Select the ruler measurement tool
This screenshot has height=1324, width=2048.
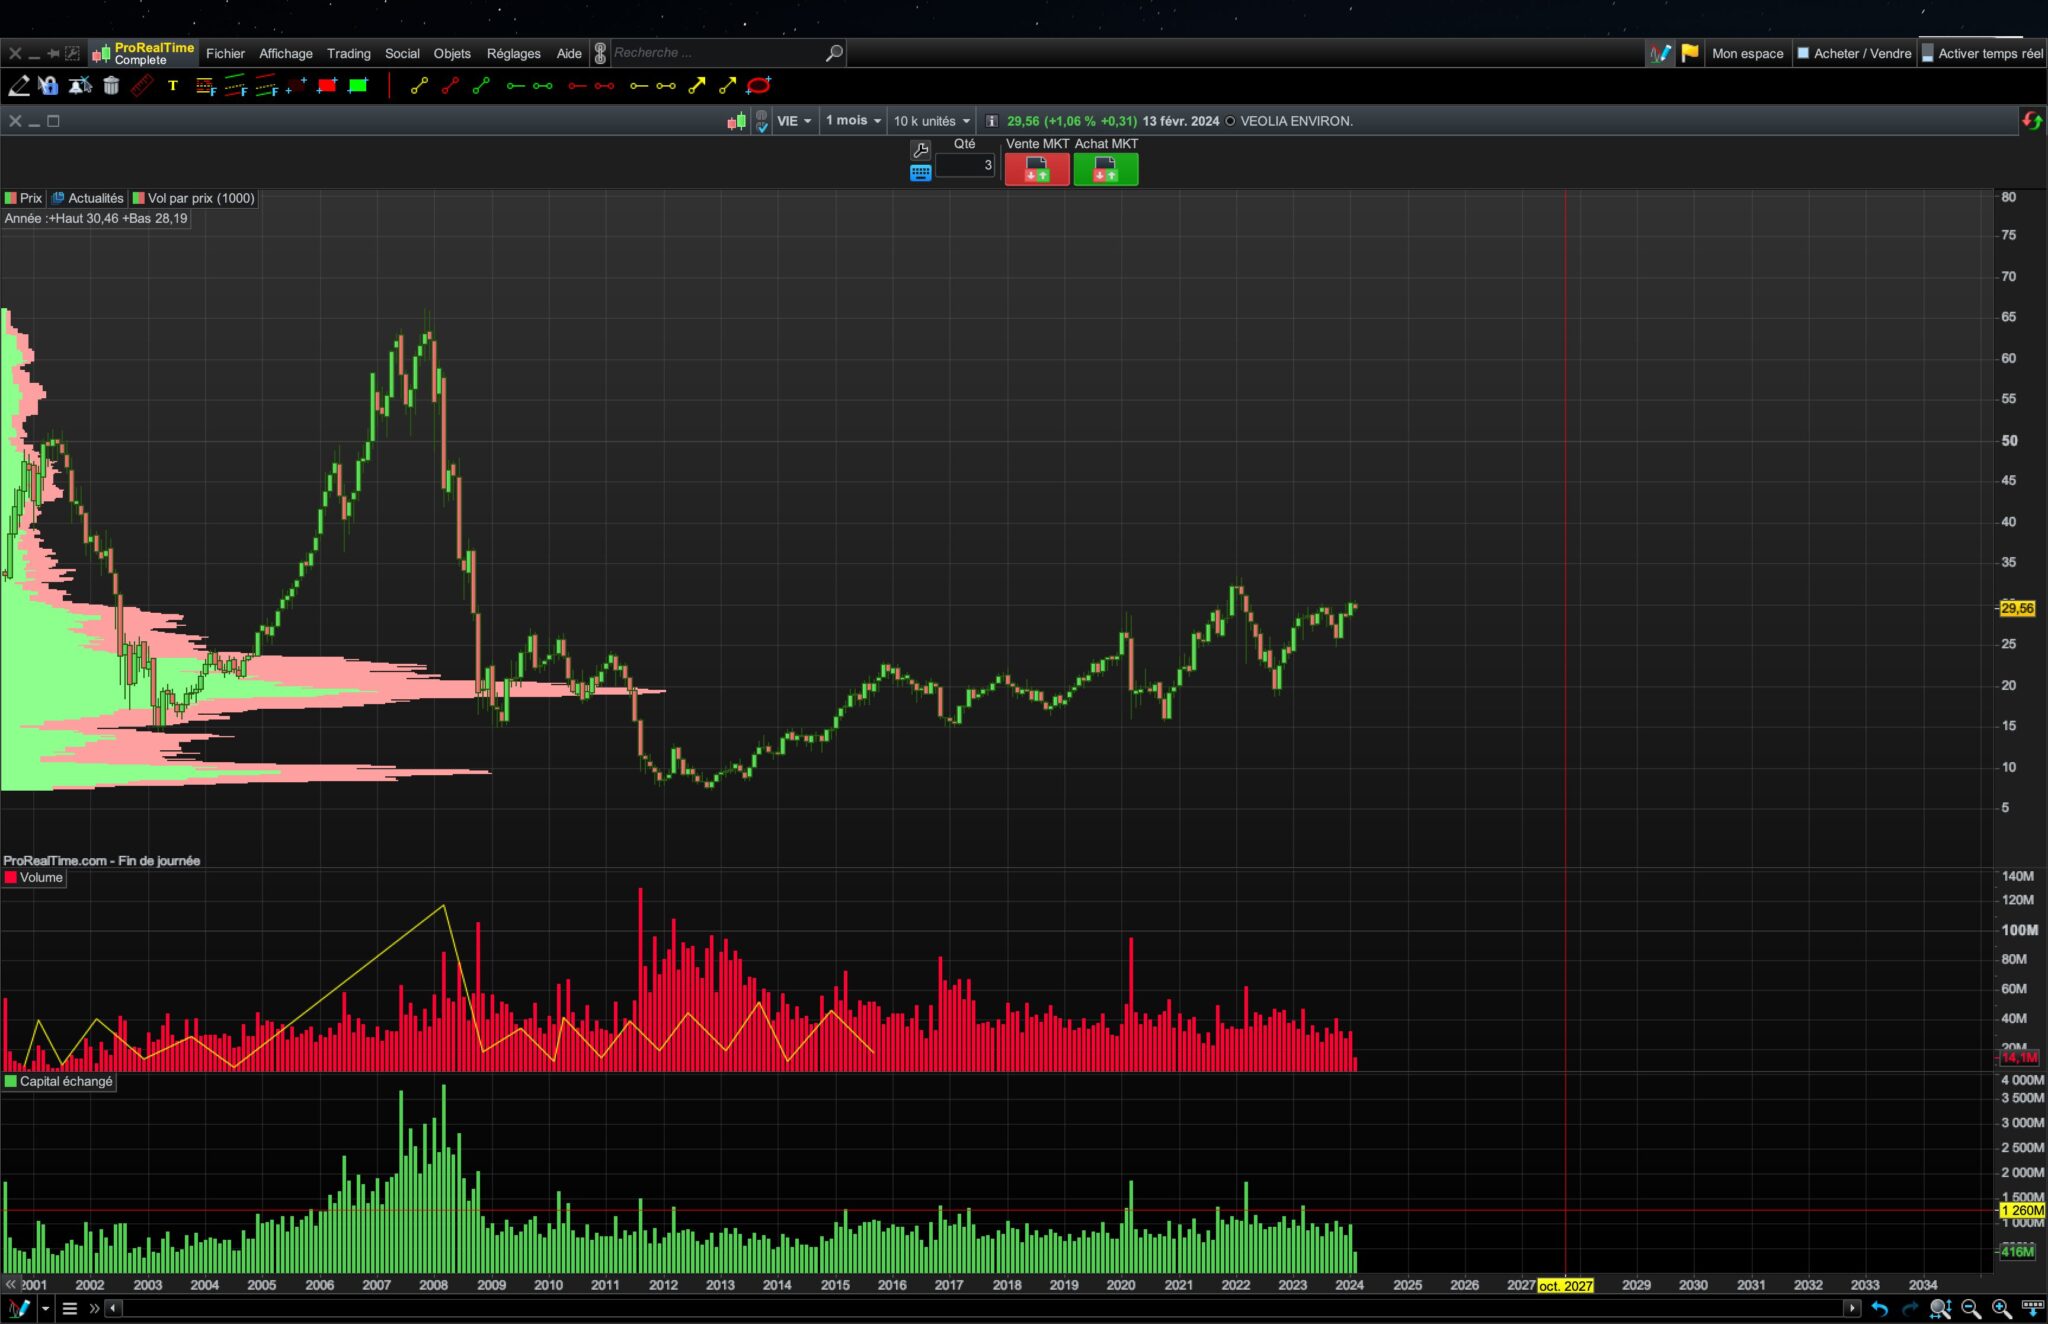click(142, 86)
